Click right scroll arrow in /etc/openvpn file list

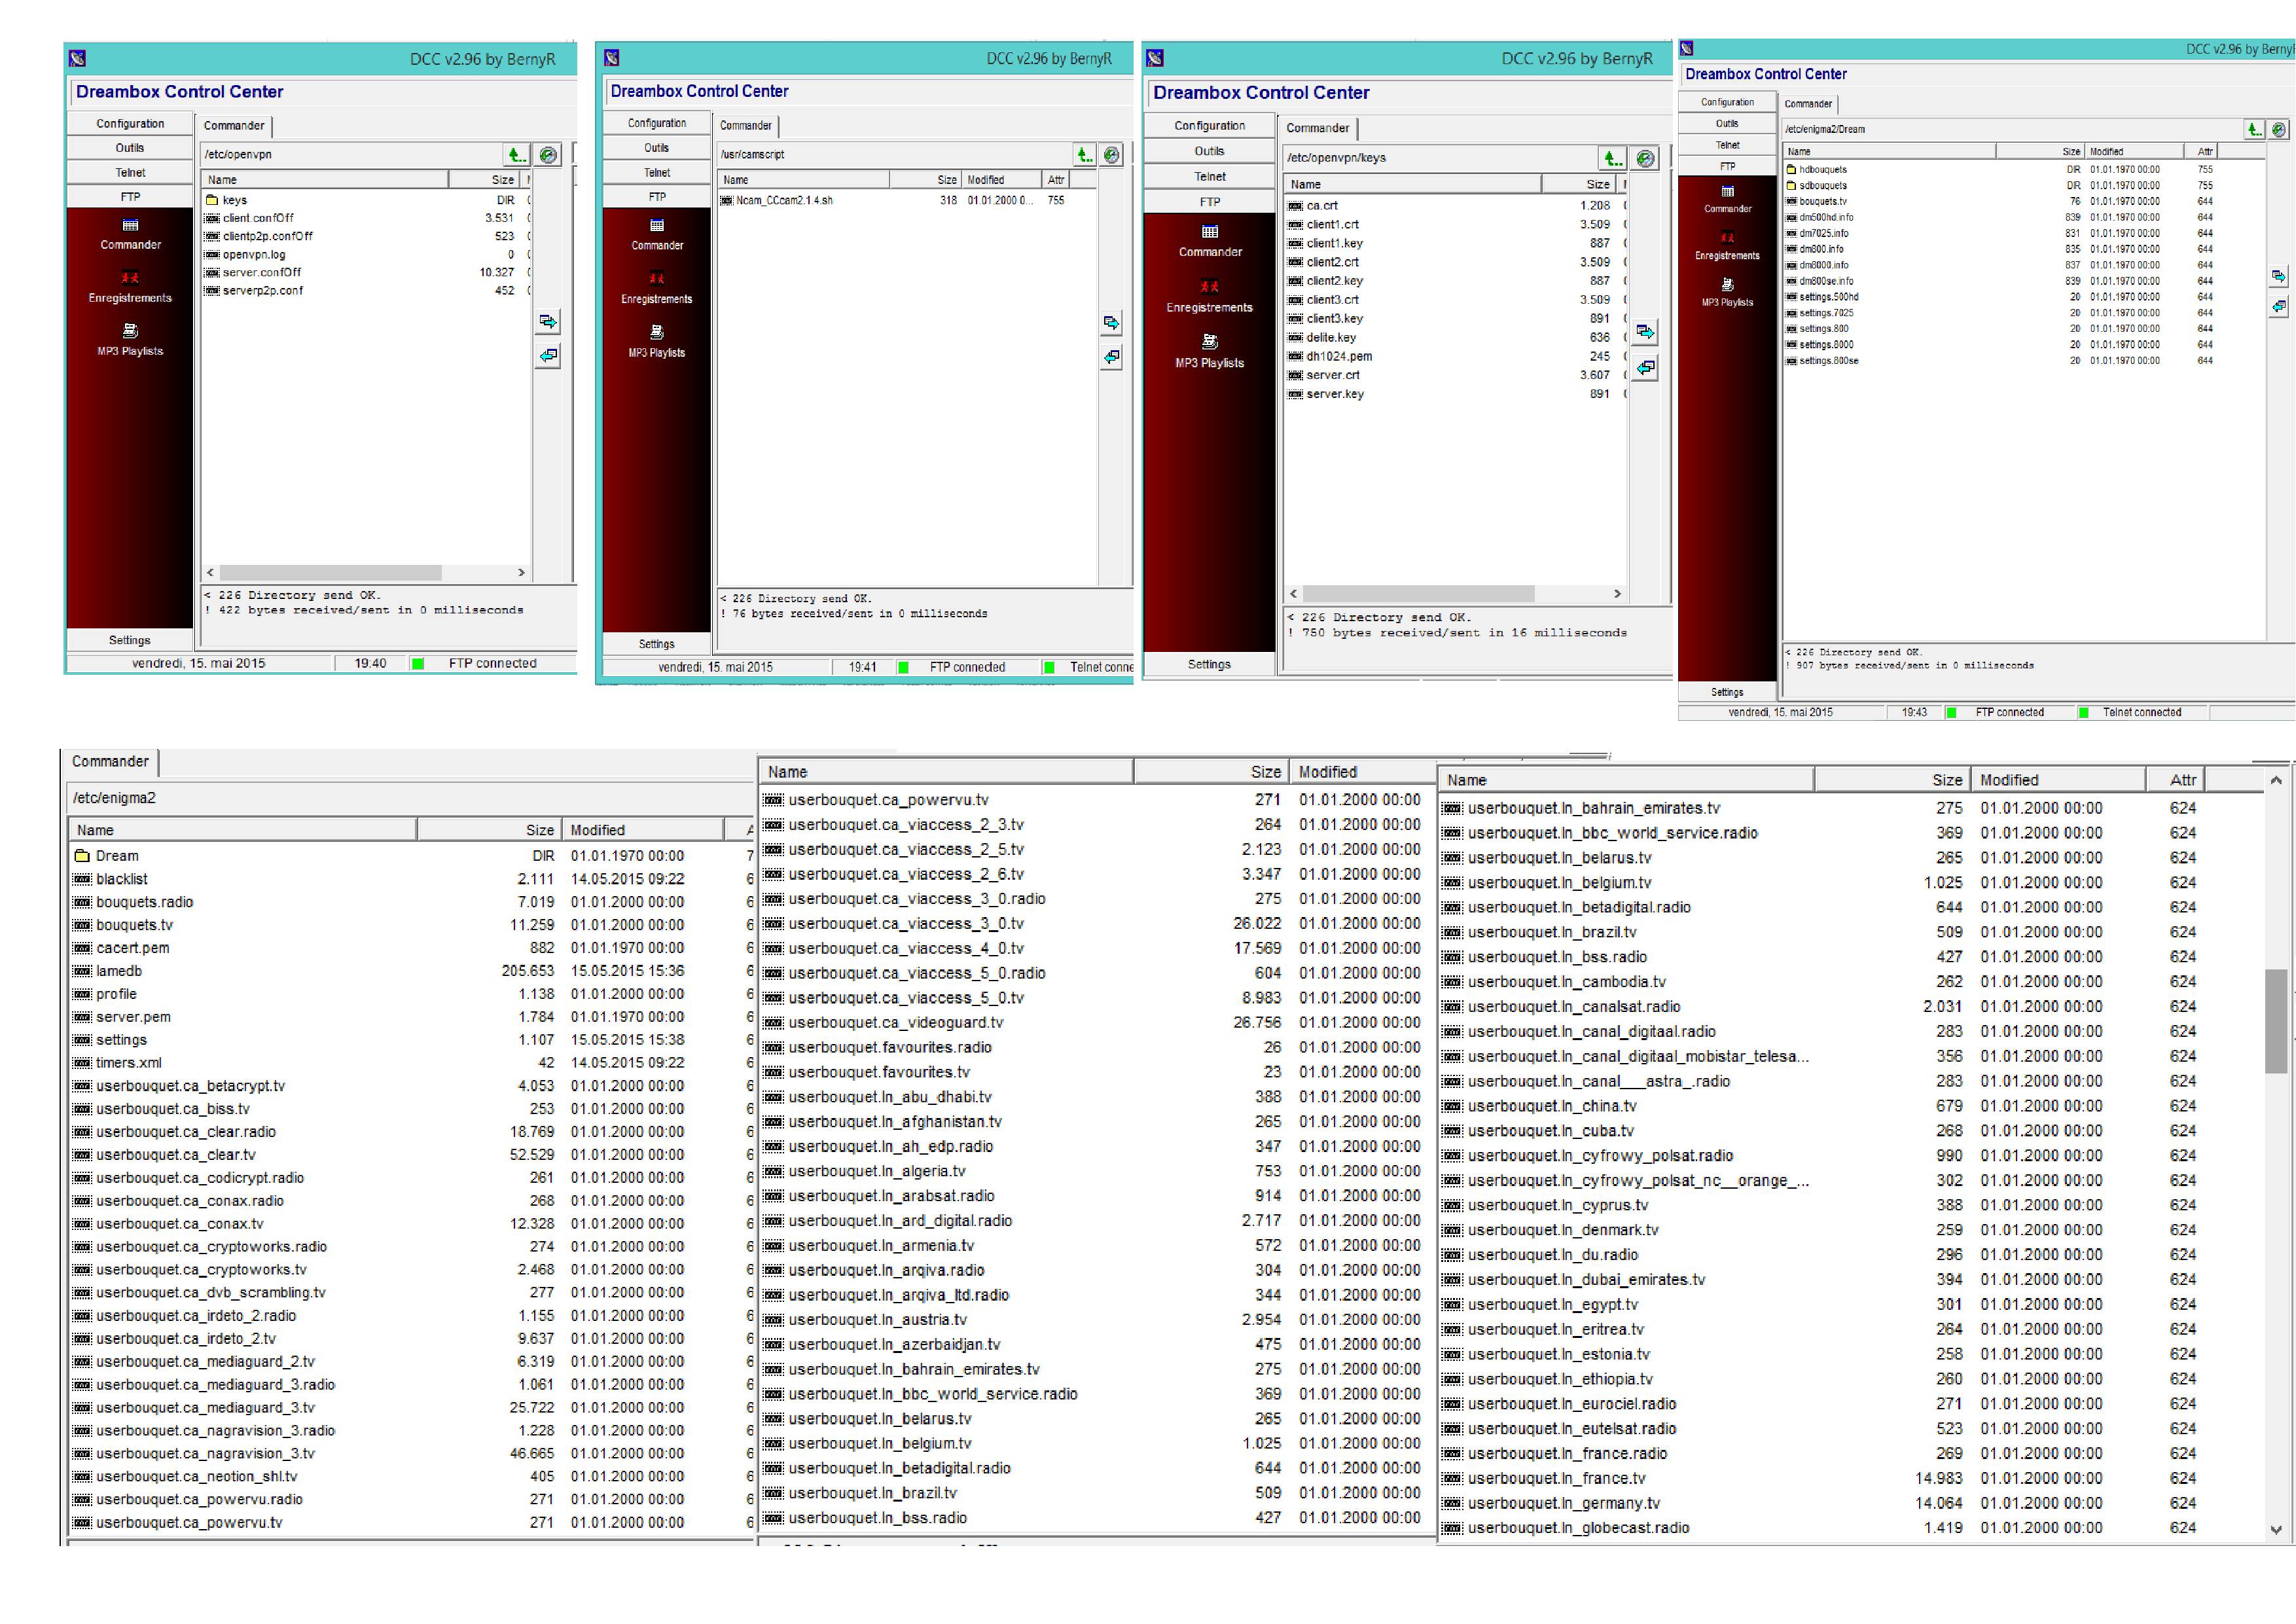pyautogui.click(x=521, y=573)
